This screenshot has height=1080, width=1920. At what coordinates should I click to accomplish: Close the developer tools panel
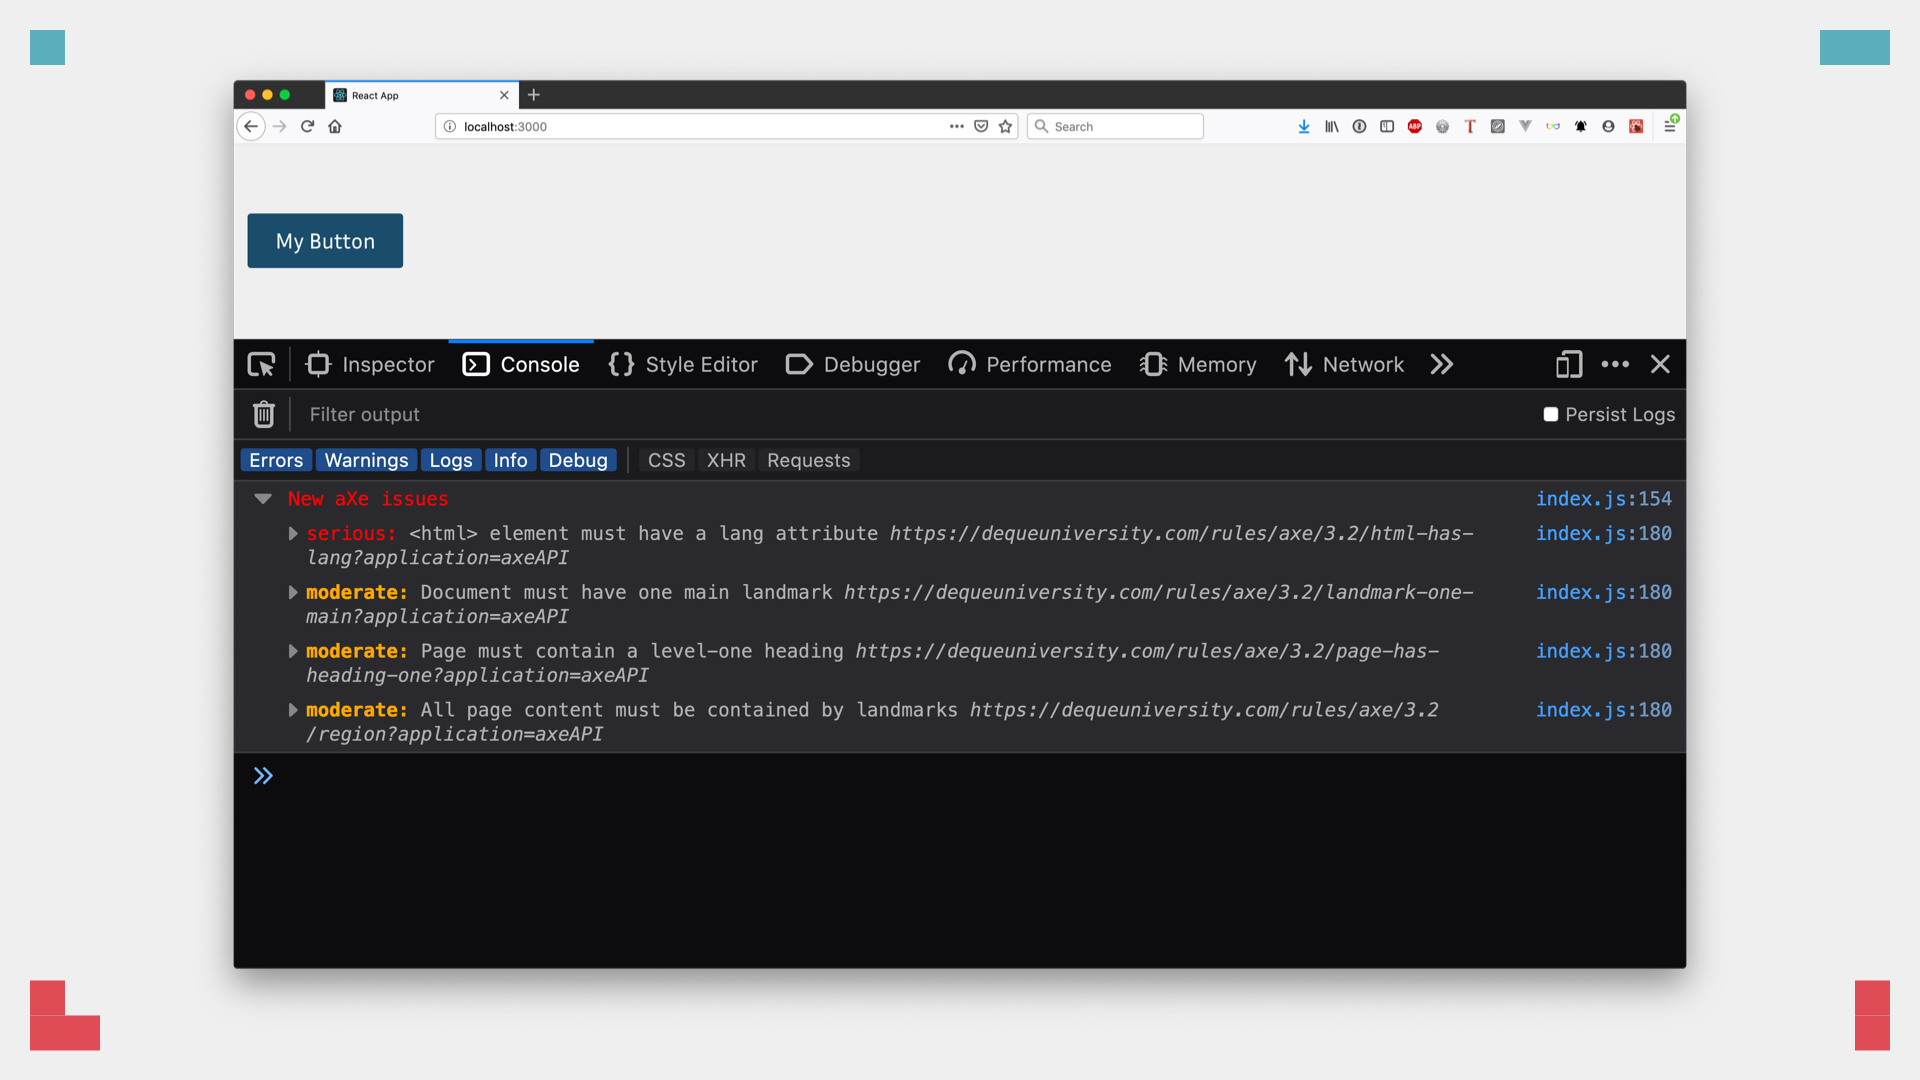(x=1660, y=364)
